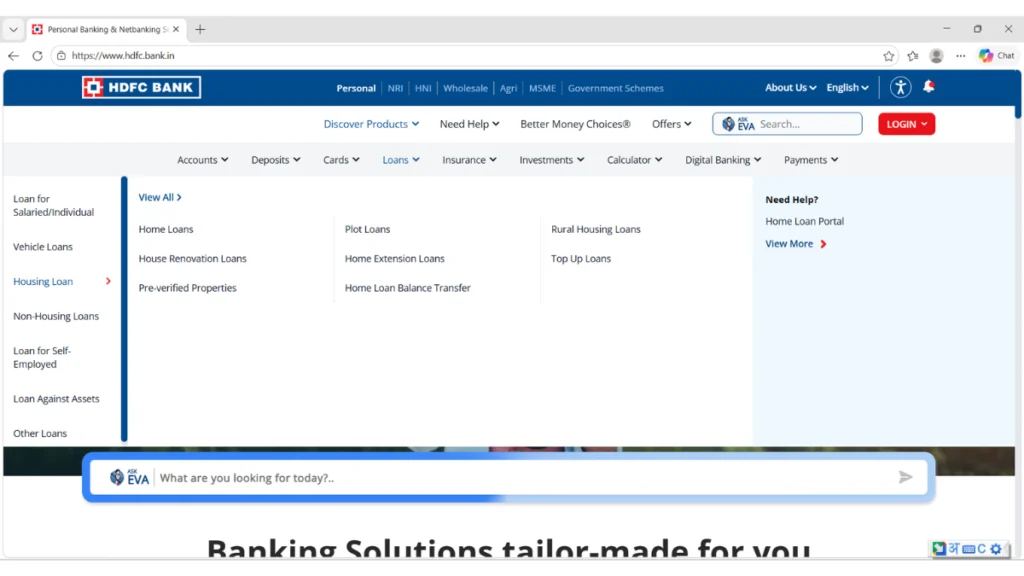Switch to Wholesale segment
The width and height of the screenshot is (1024, 576).
[x=465, y=88]
